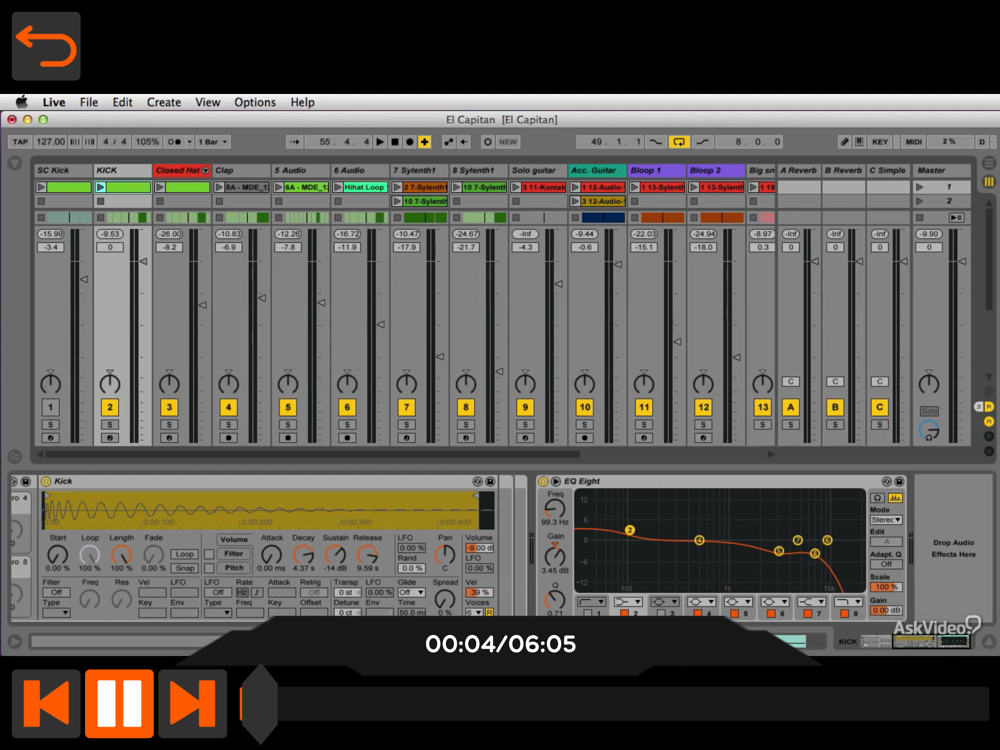Click the transport Play button
Screen dimensions: 1000x750
click(380, 142)
